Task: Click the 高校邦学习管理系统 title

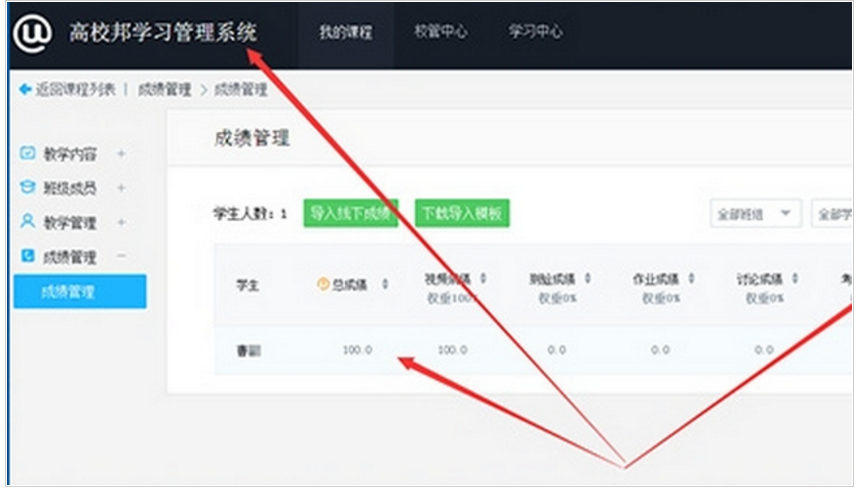Action: pyautogui.click(x=163, y=32)
